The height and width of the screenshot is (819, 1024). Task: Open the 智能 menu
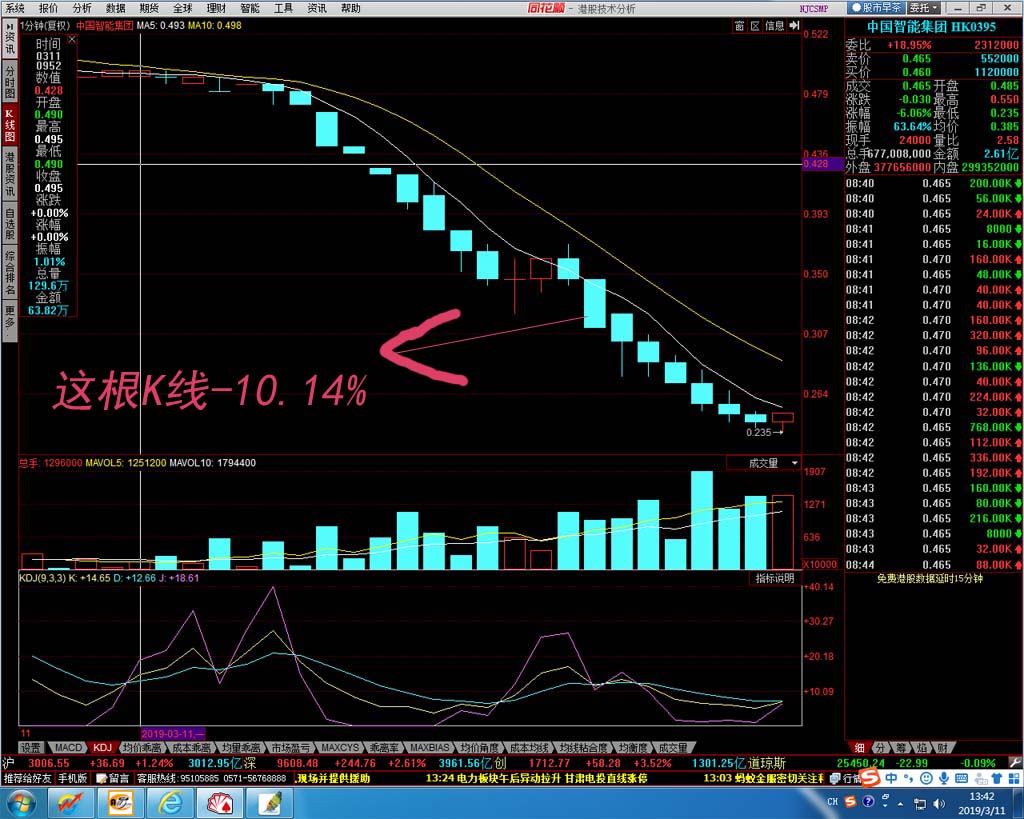[249, 8]
